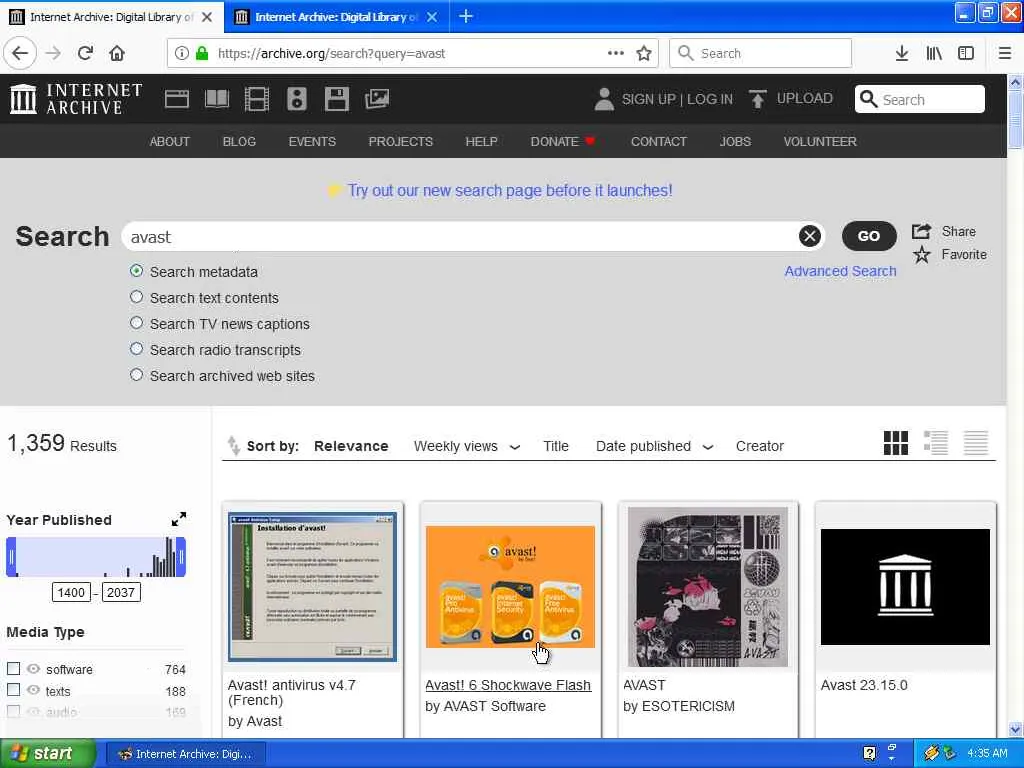
Task: Switch to compact list view
Action: pyautogui.click(x=976, y=443)
